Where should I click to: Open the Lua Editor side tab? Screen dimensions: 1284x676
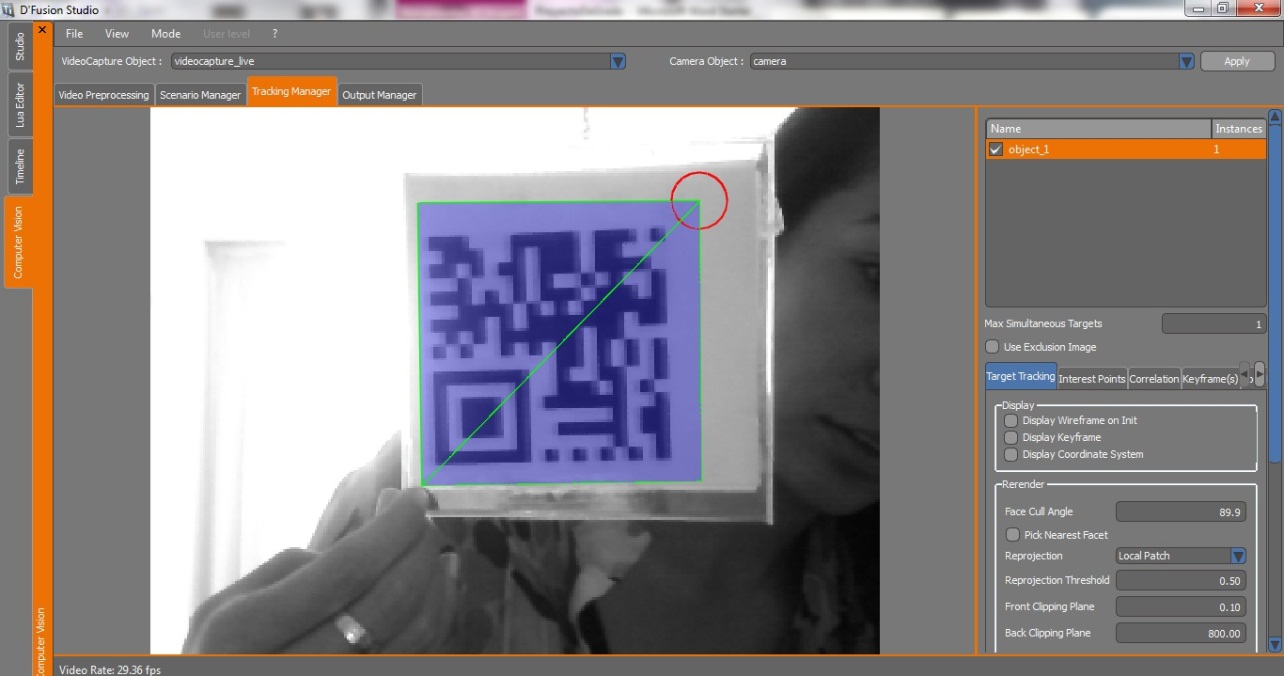pos(20,105)
